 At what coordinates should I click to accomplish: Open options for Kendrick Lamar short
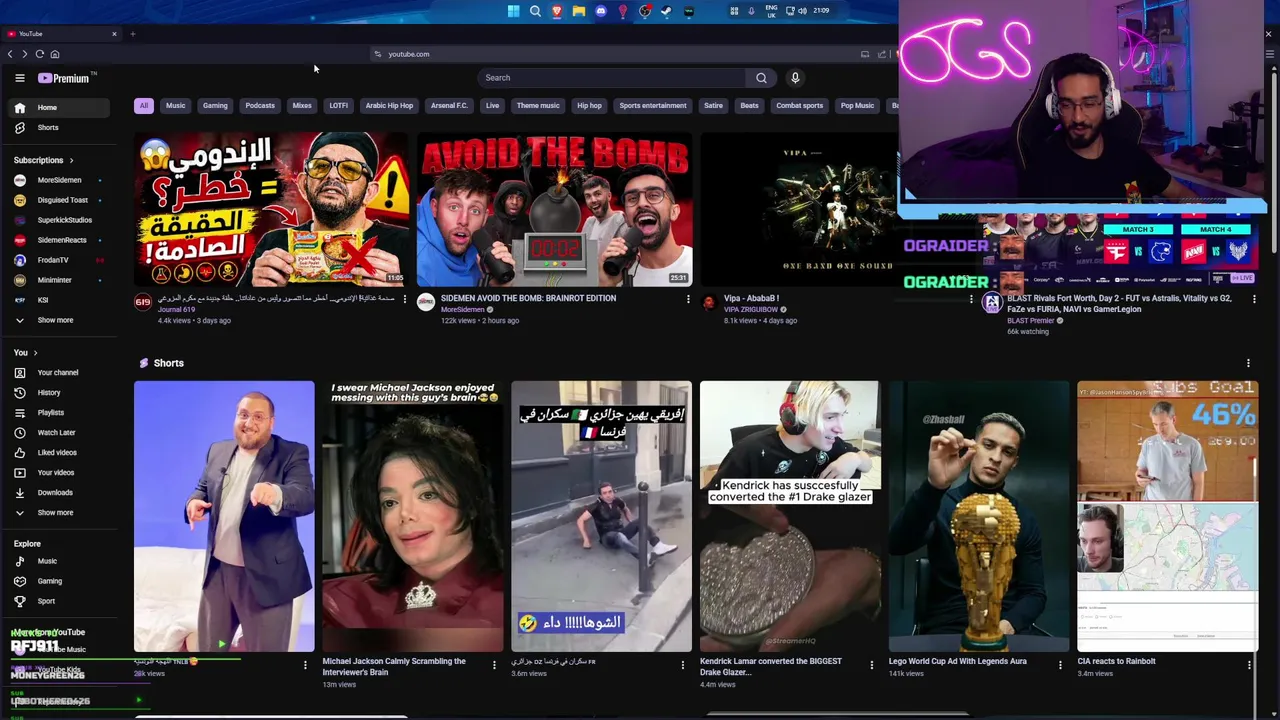(871, 665)
